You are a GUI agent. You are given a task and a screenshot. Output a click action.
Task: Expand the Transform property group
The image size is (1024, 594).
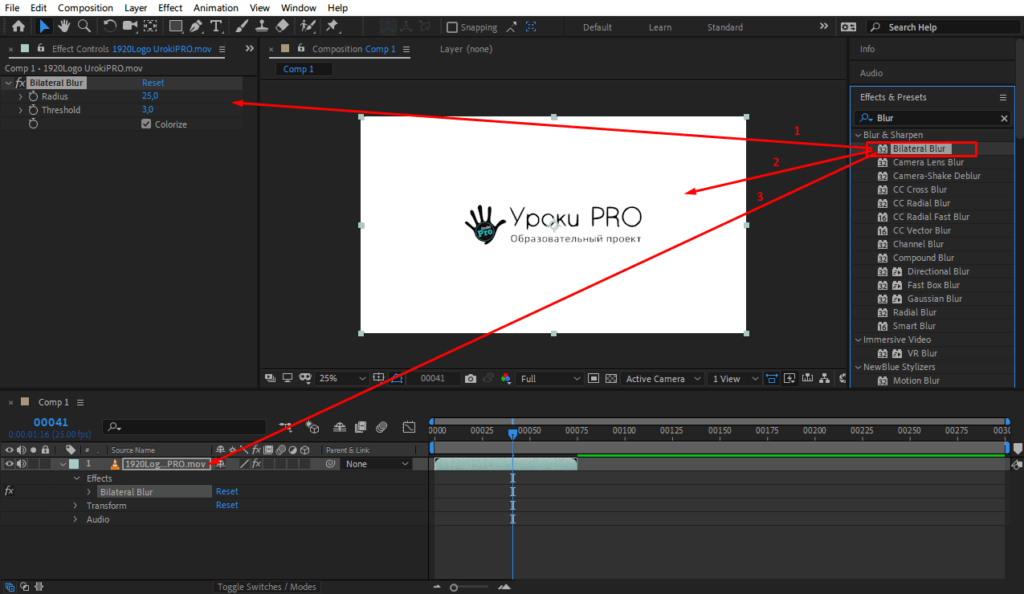(x=74, y=506)
